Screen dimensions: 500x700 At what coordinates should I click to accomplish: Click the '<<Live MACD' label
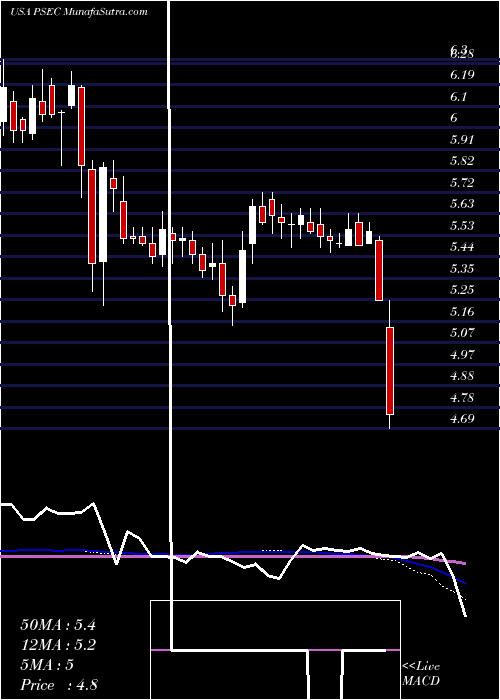421,674
